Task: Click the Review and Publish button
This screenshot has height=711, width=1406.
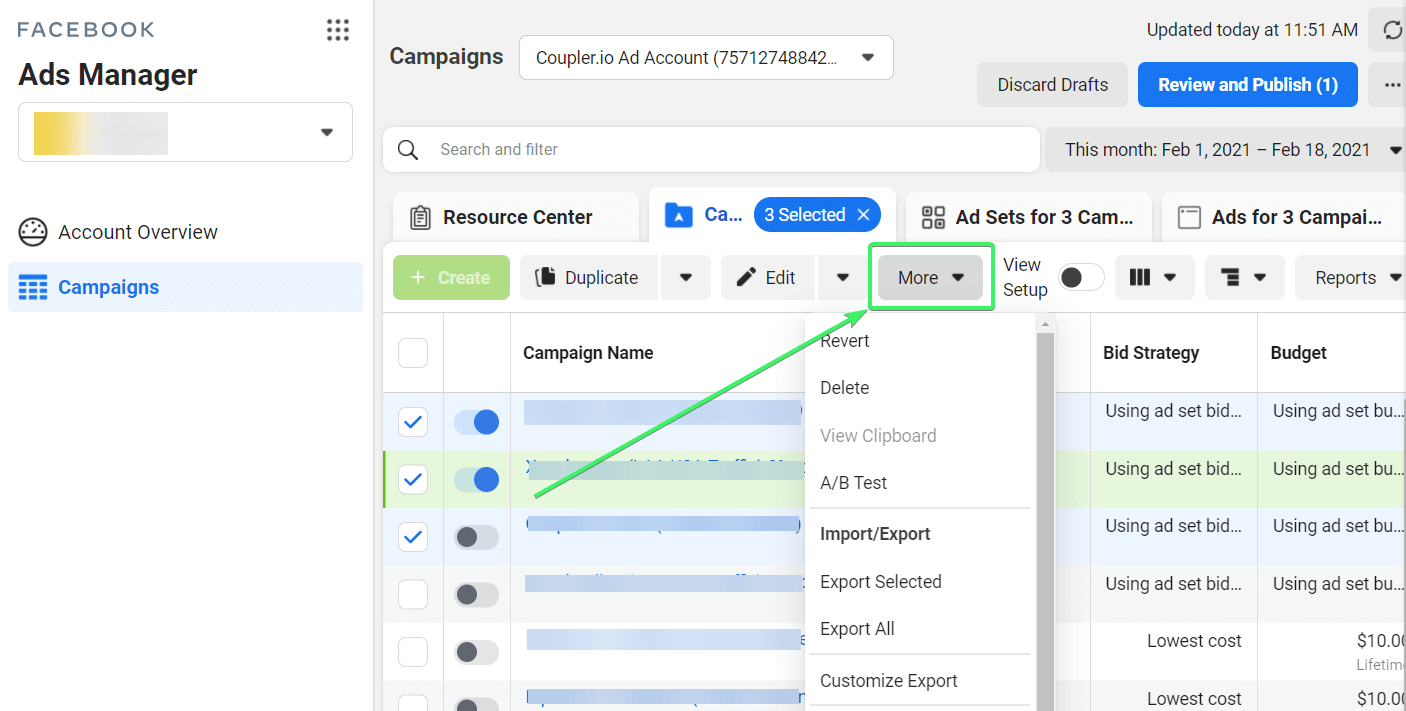Action: 1248,85
